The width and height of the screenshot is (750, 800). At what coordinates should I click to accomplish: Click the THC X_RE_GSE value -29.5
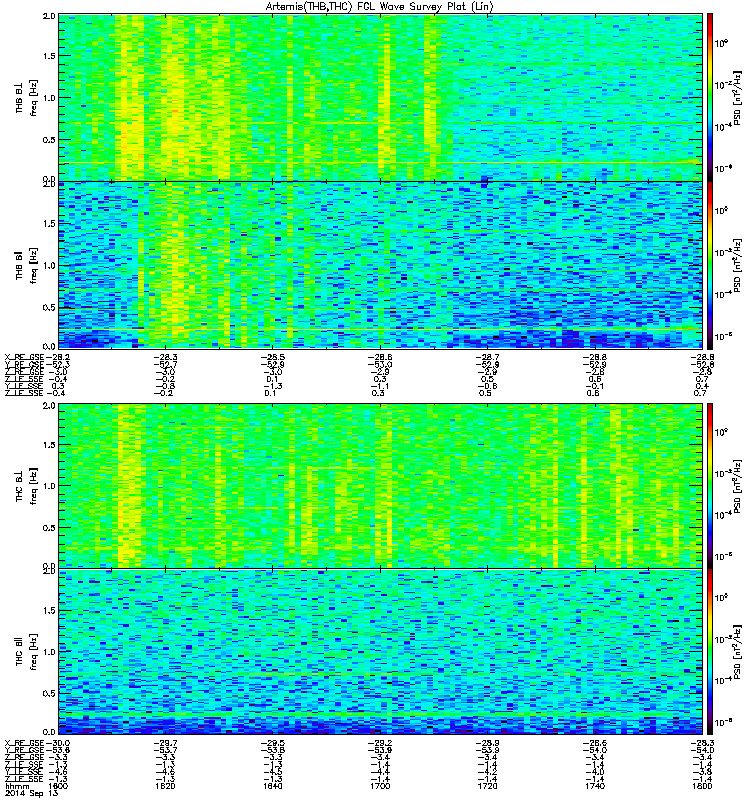click(272, 743)
